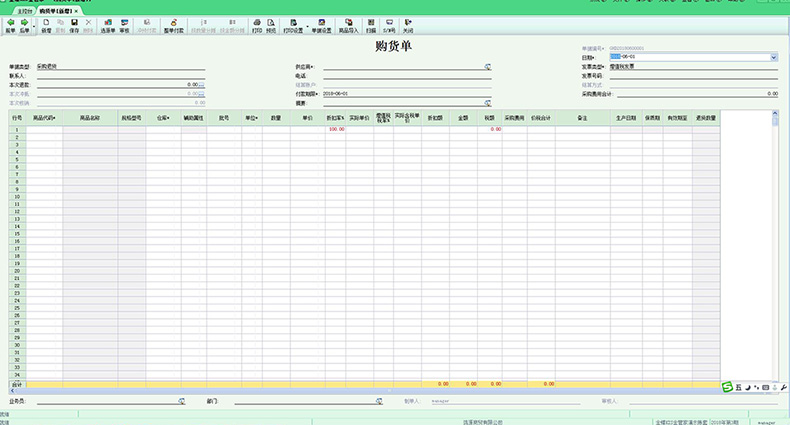This screenshot has width=790, height=425.
Task: Click the 扫描 scan icon
Action: pos(371,24)
